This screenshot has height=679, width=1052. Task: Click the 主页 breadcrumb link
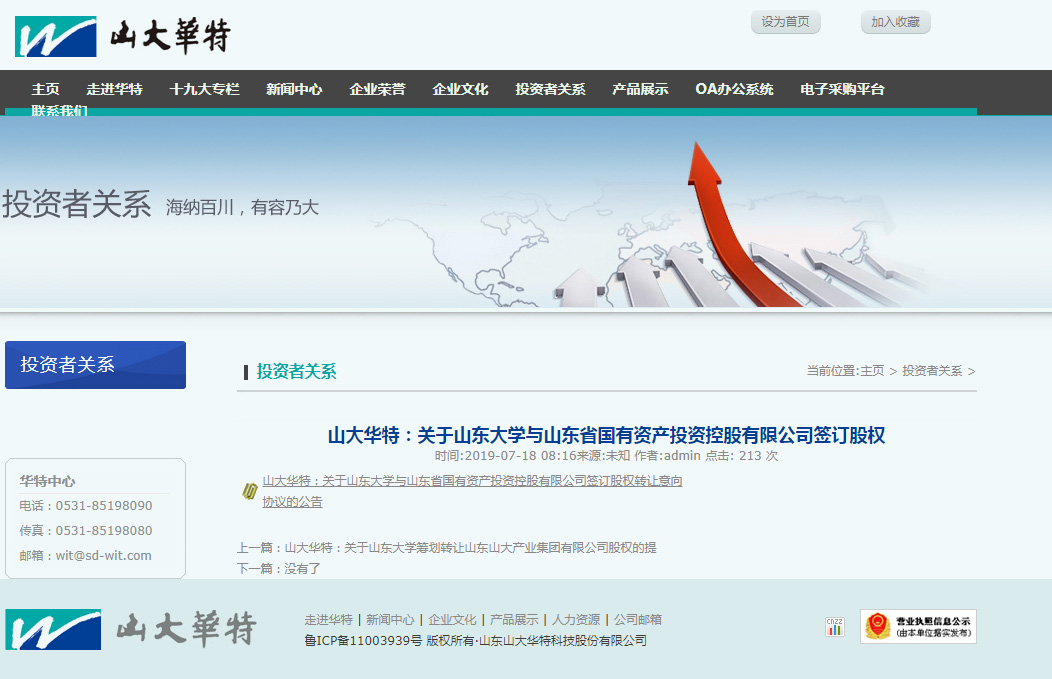[x=872, y=371]
